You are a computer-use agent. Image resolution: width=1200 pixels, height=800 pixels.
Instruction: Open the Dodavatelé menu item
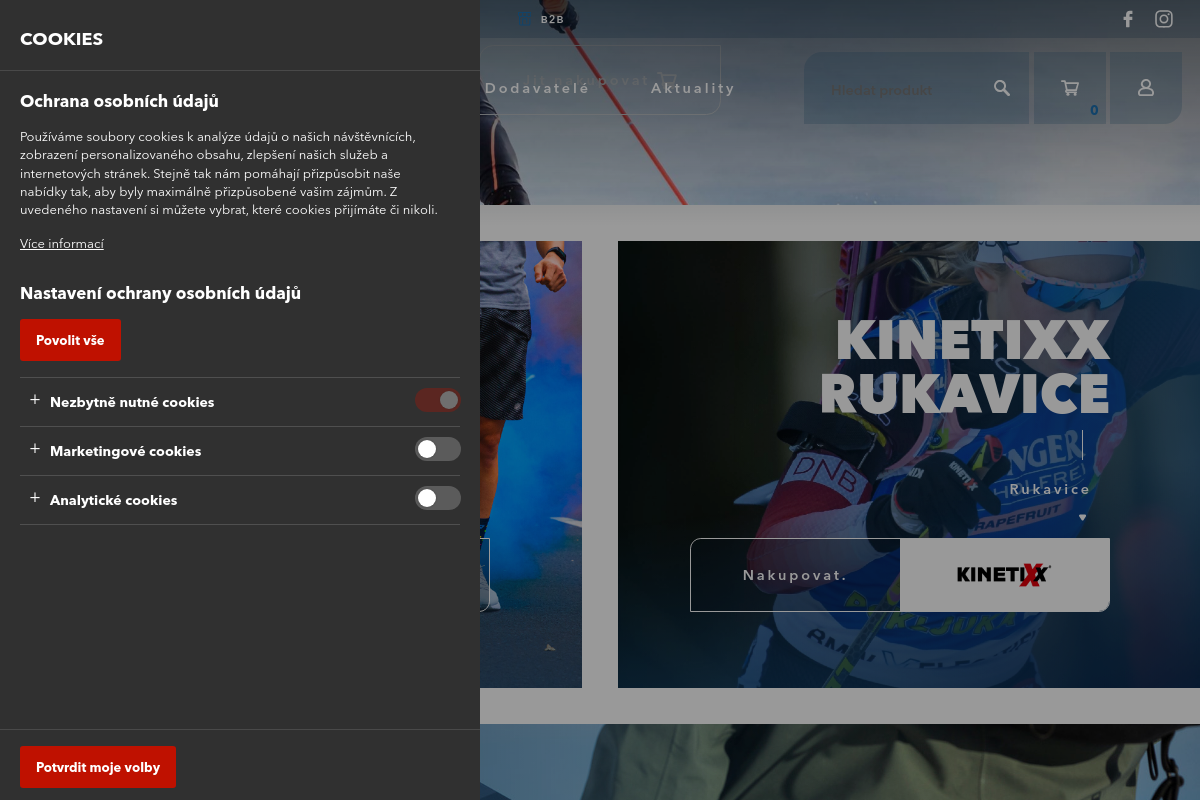(537, 88)
